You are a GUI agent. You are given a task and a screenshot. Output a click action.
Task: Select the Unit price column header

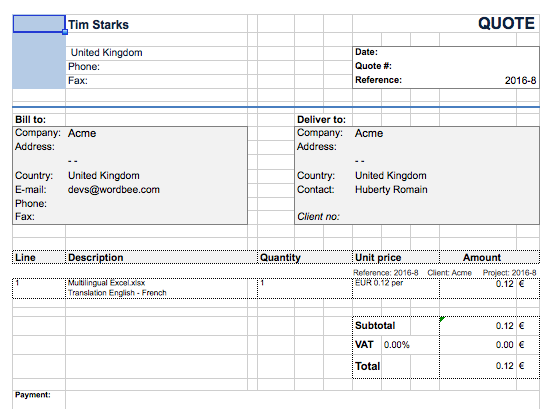pyautogui.click(x=396, y=257)
